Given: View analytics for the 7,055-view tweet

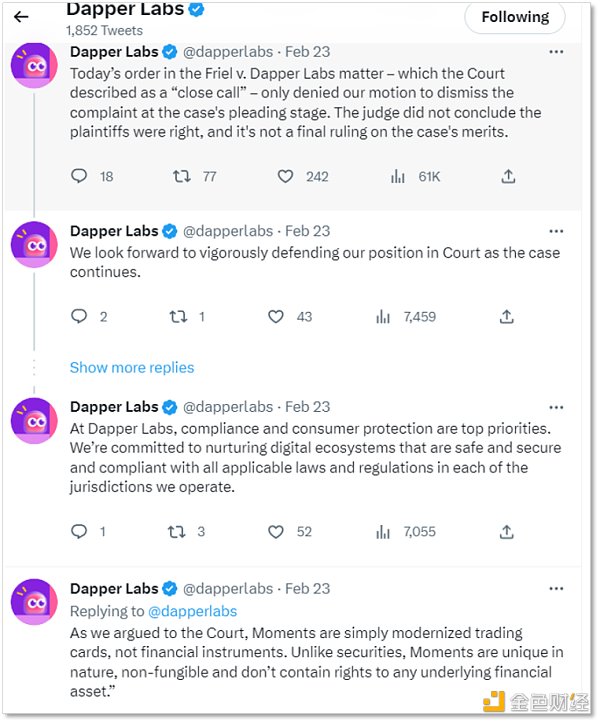Looking at the screenshot, I should (383, 531).
